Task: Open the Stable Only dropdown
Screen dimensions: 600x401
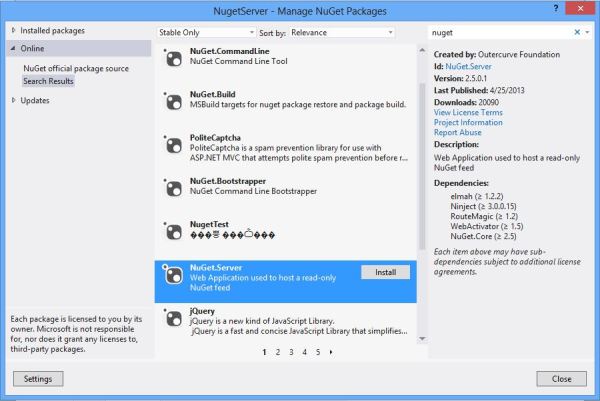Action: [203, 32]
